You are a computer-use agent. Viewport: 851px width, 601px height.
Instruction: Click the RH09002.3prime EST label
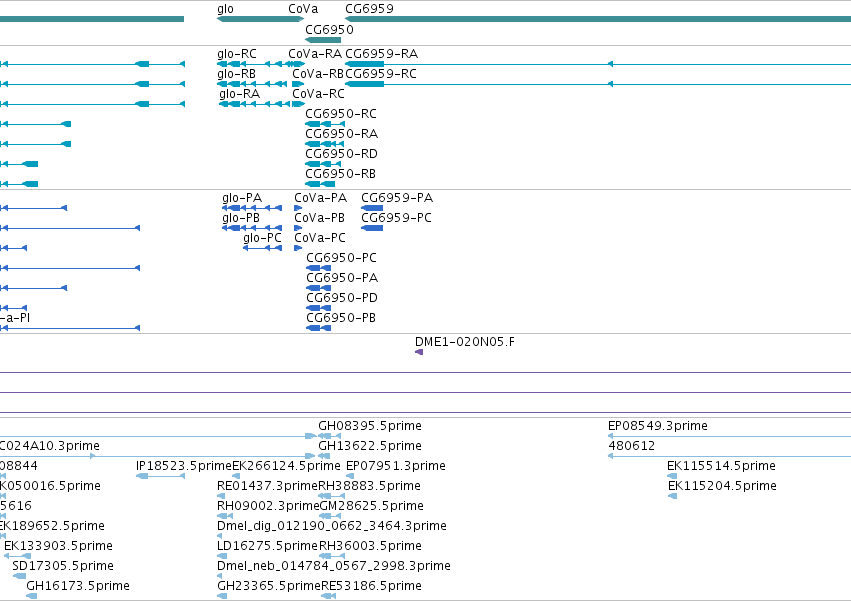268,506
